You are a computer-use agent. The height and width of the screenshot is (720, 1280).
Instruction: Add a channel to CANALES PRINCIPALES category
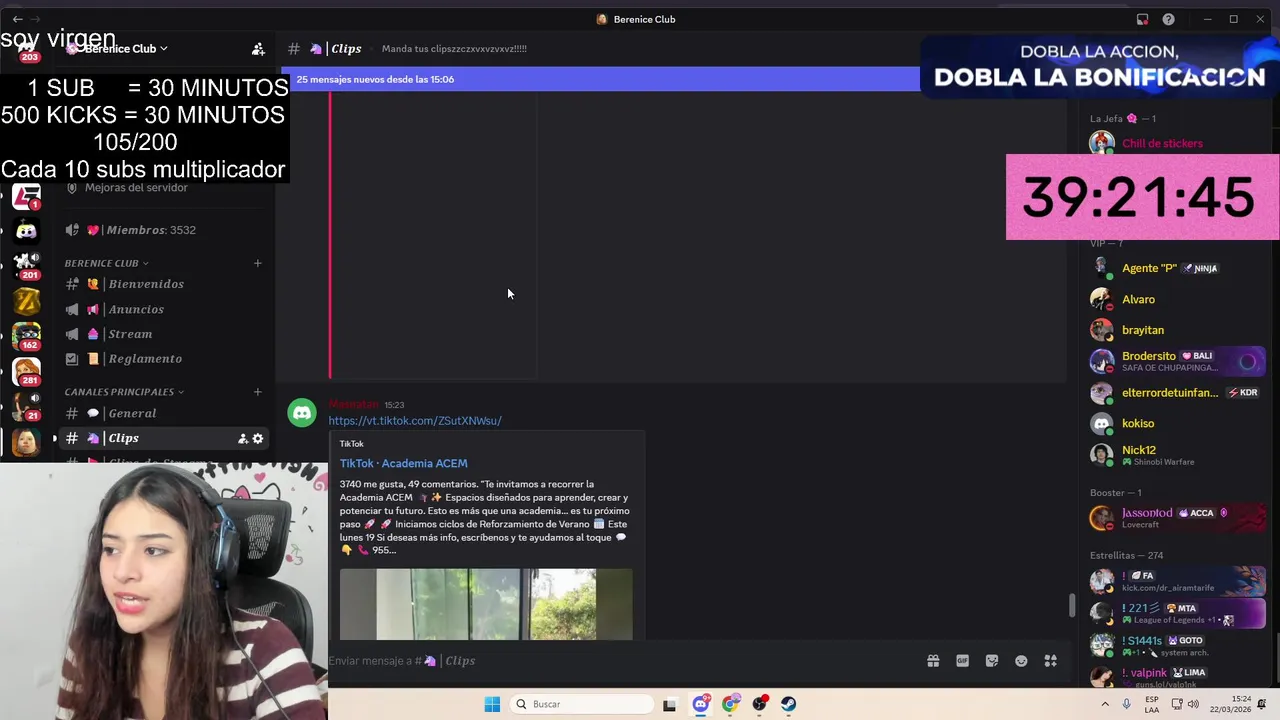coord(257,392)
